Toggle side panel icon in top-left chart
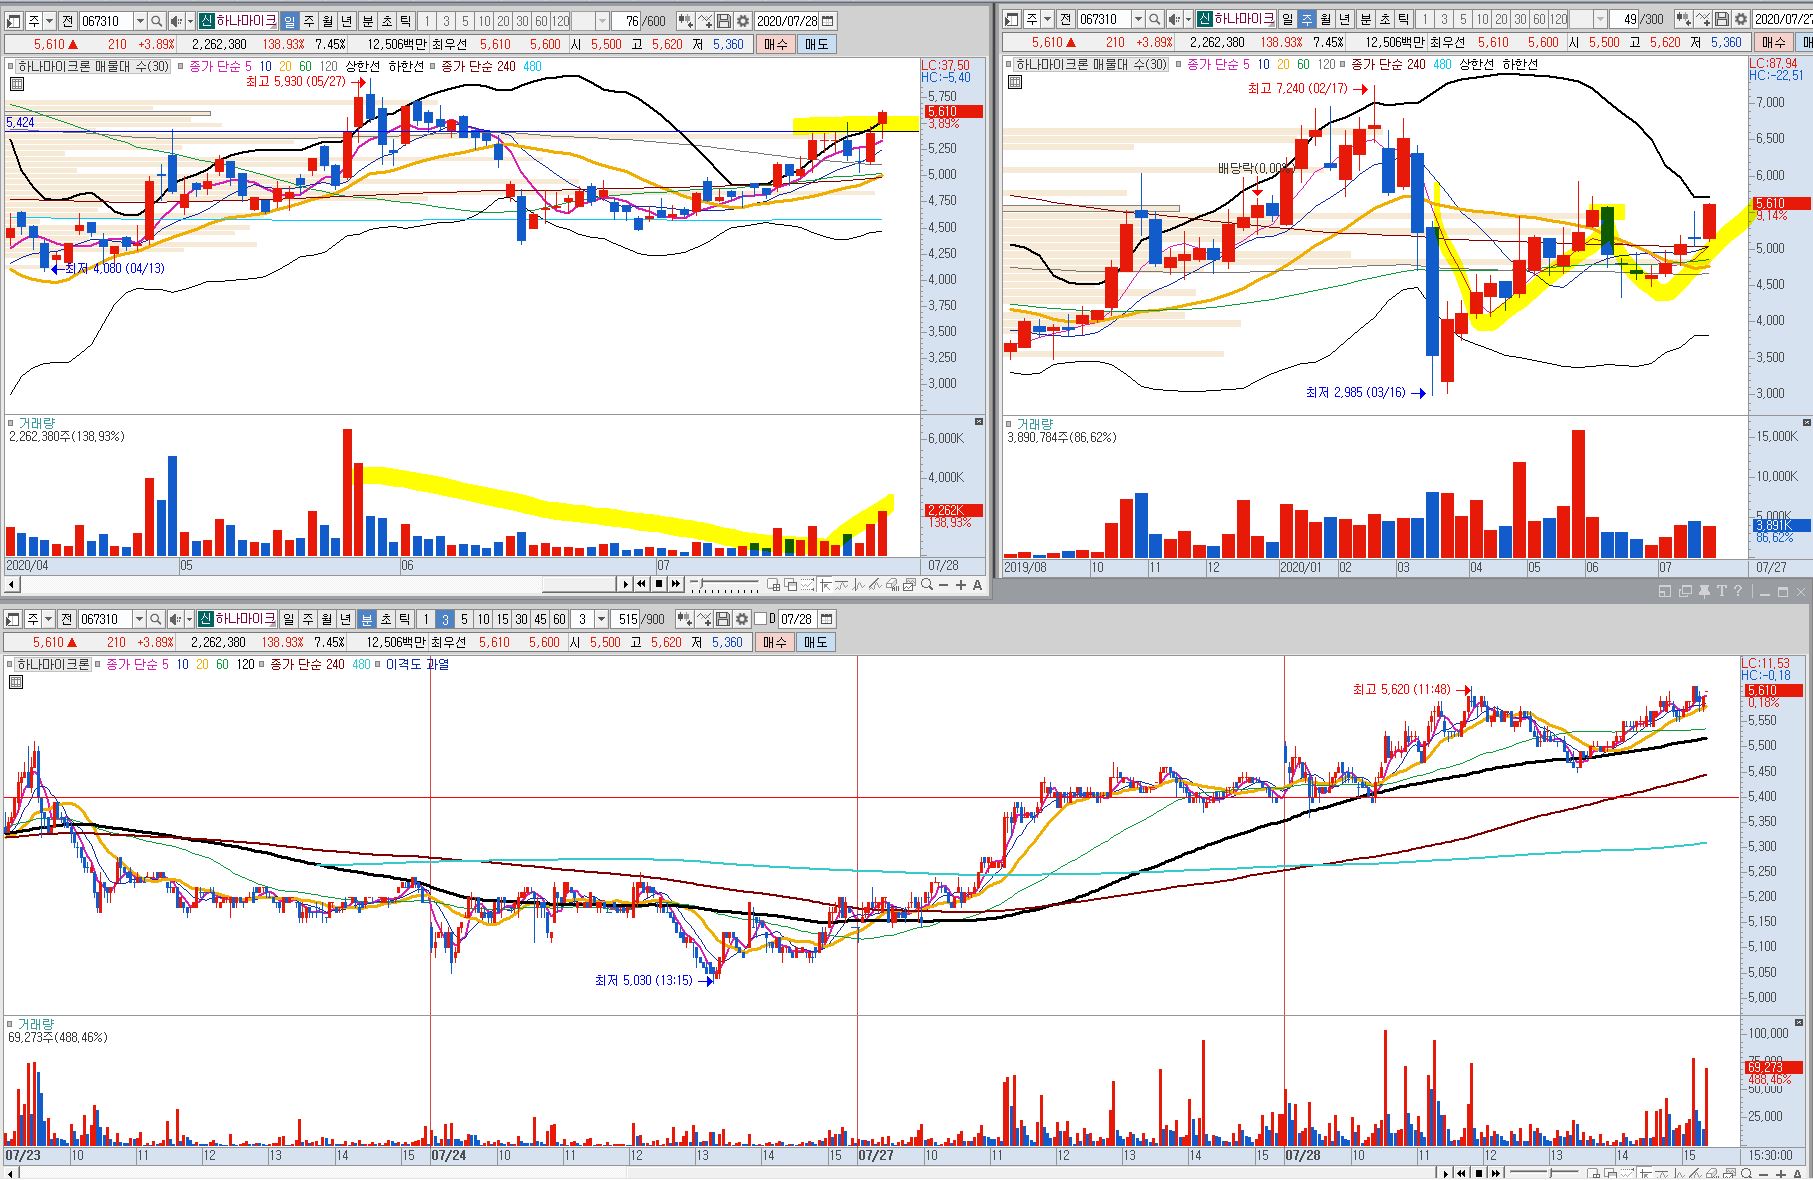Image resolution: width=1813 pixels, height=1180 pixels. pos(13,21)
